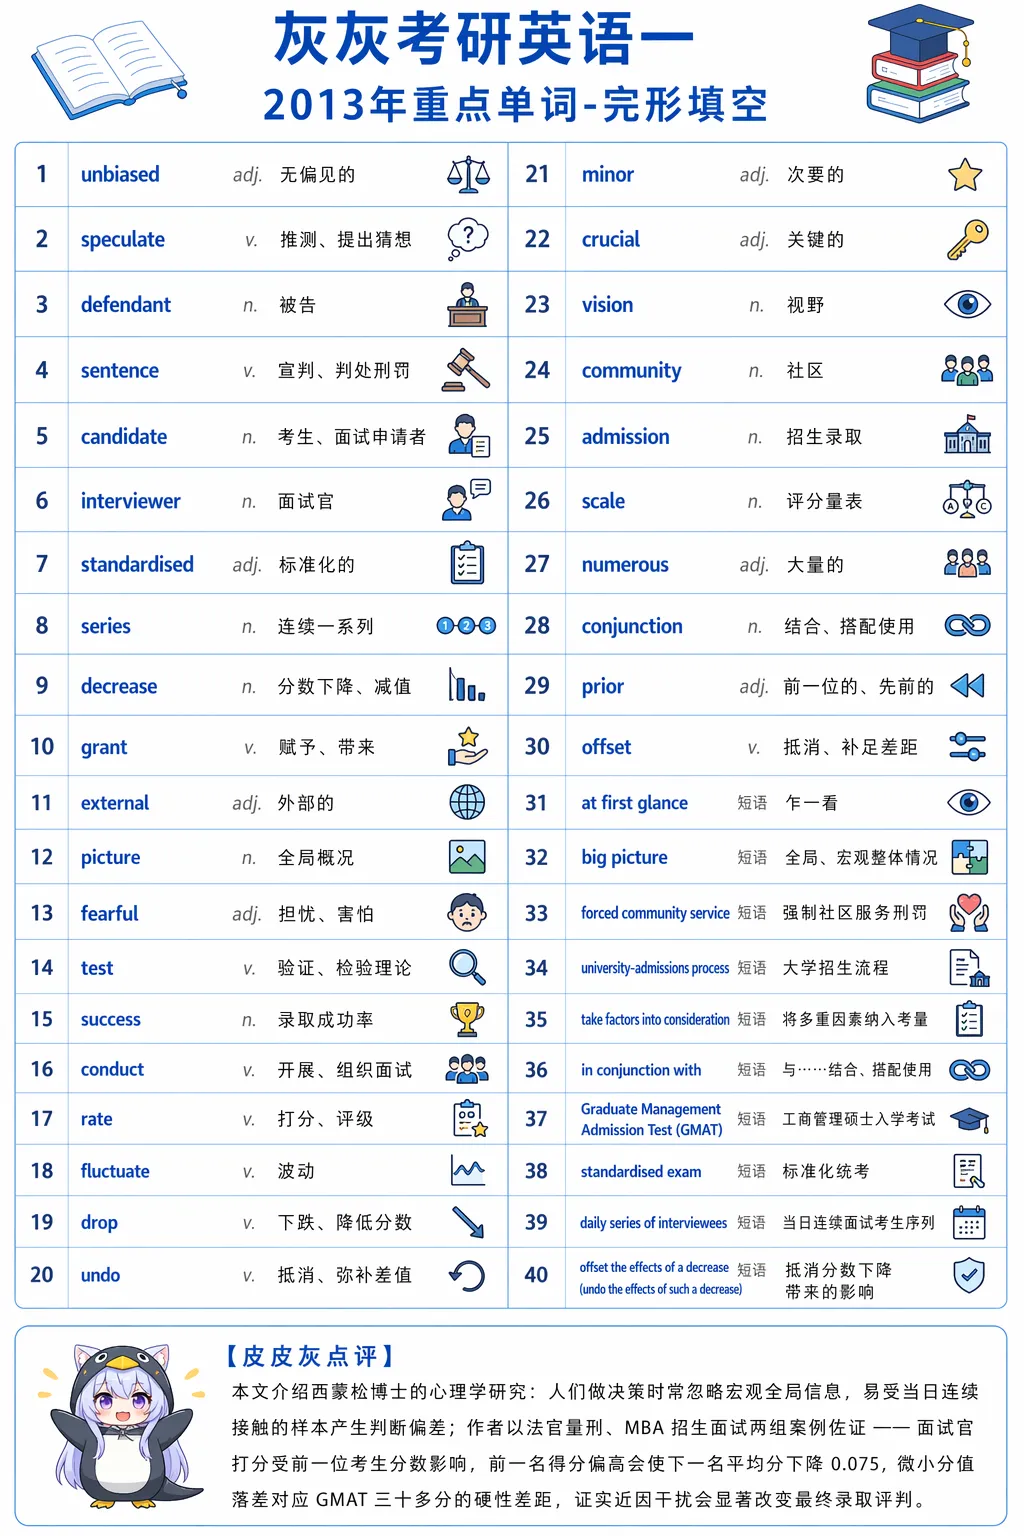Click the worried face icon beside fearful
This screenshot has width=1024, height=1536.
(467, 912)
